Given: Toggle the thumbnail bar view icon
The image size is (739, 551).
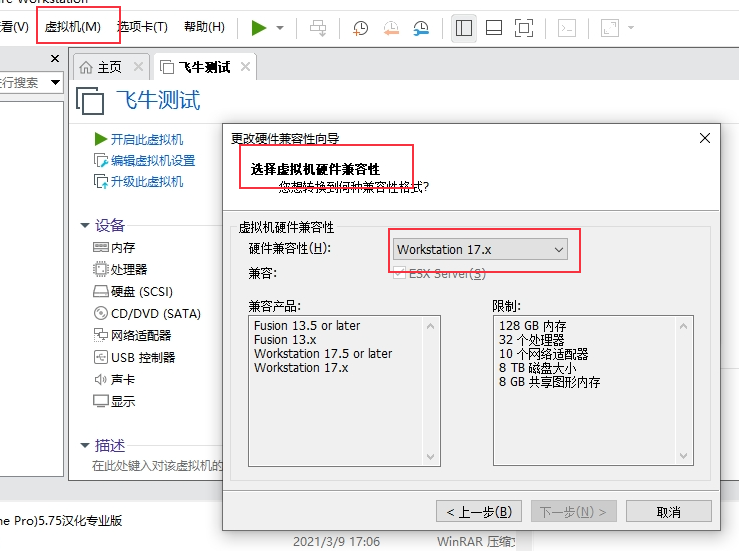Looking at the screenshot, I should click(x=494, y=28).
